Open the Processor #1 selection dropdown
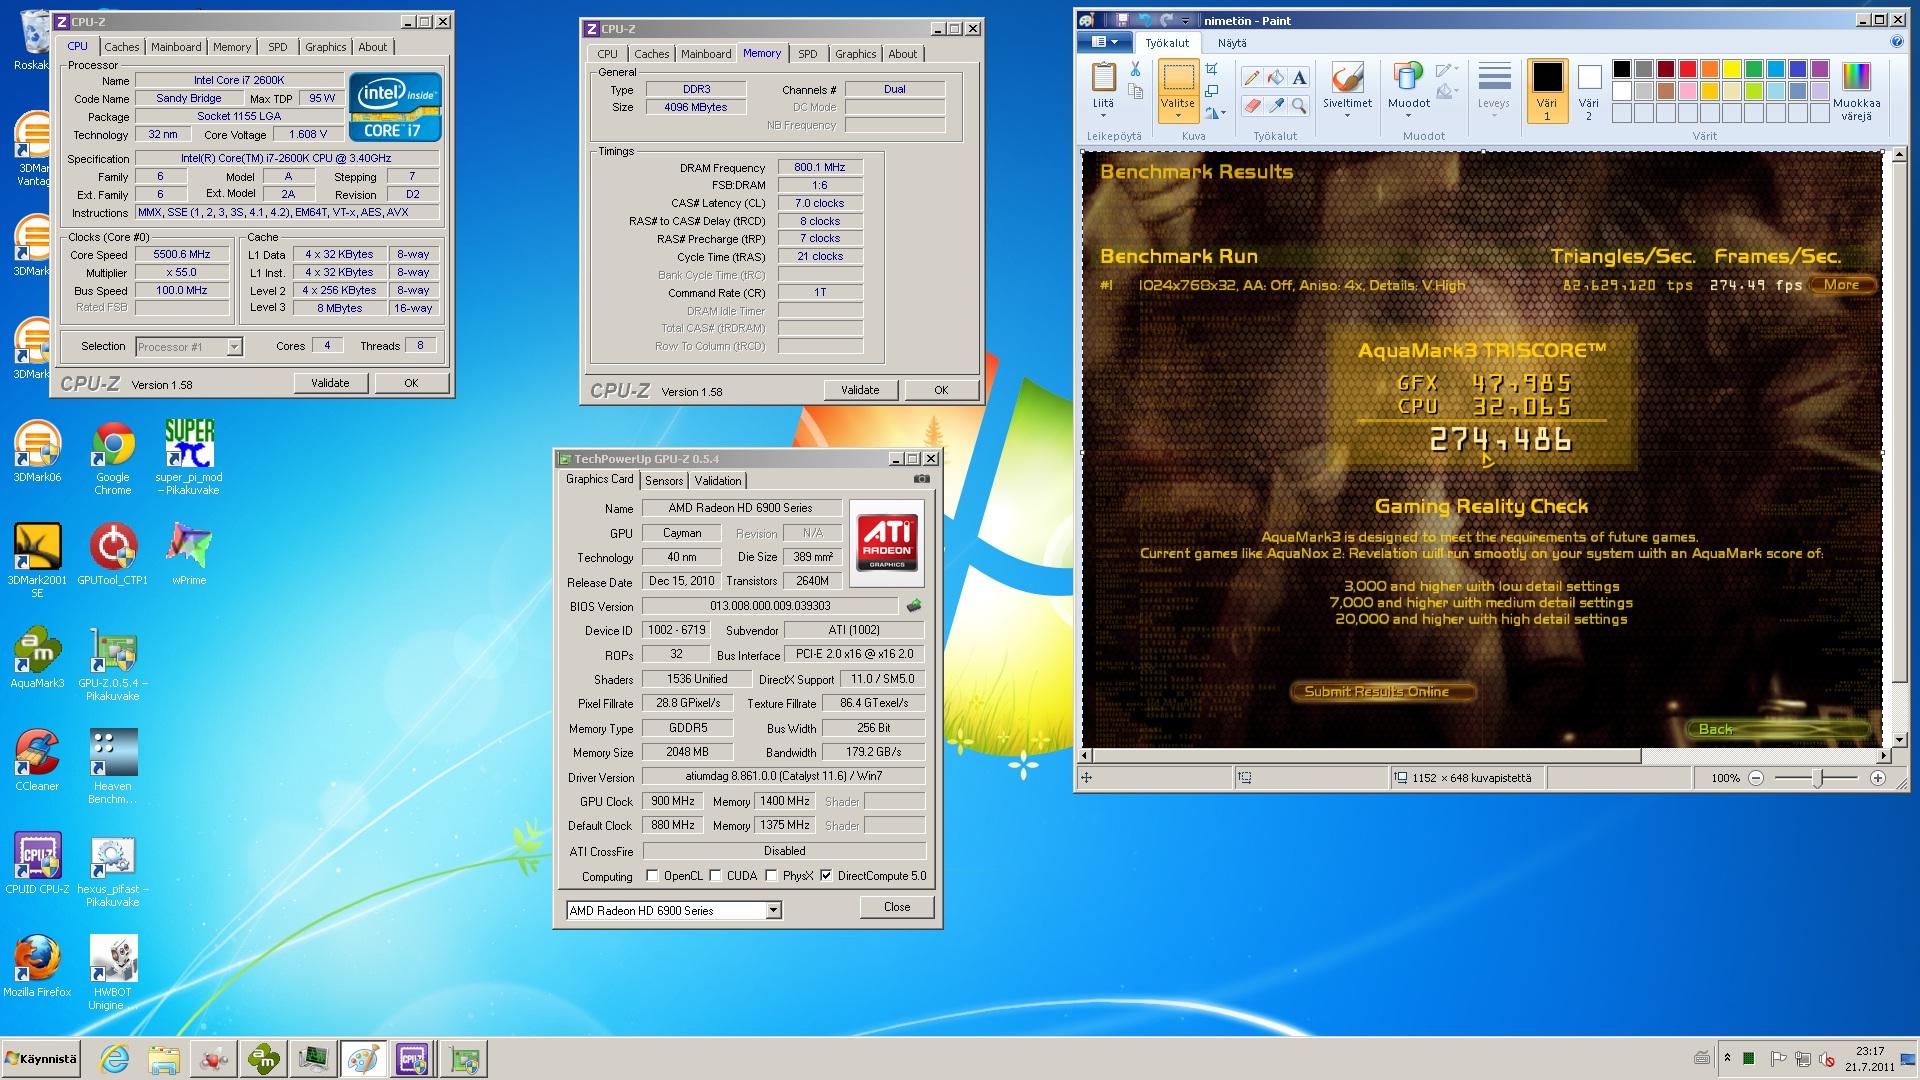This screenshot has height=1080, width=1920. 233,347
